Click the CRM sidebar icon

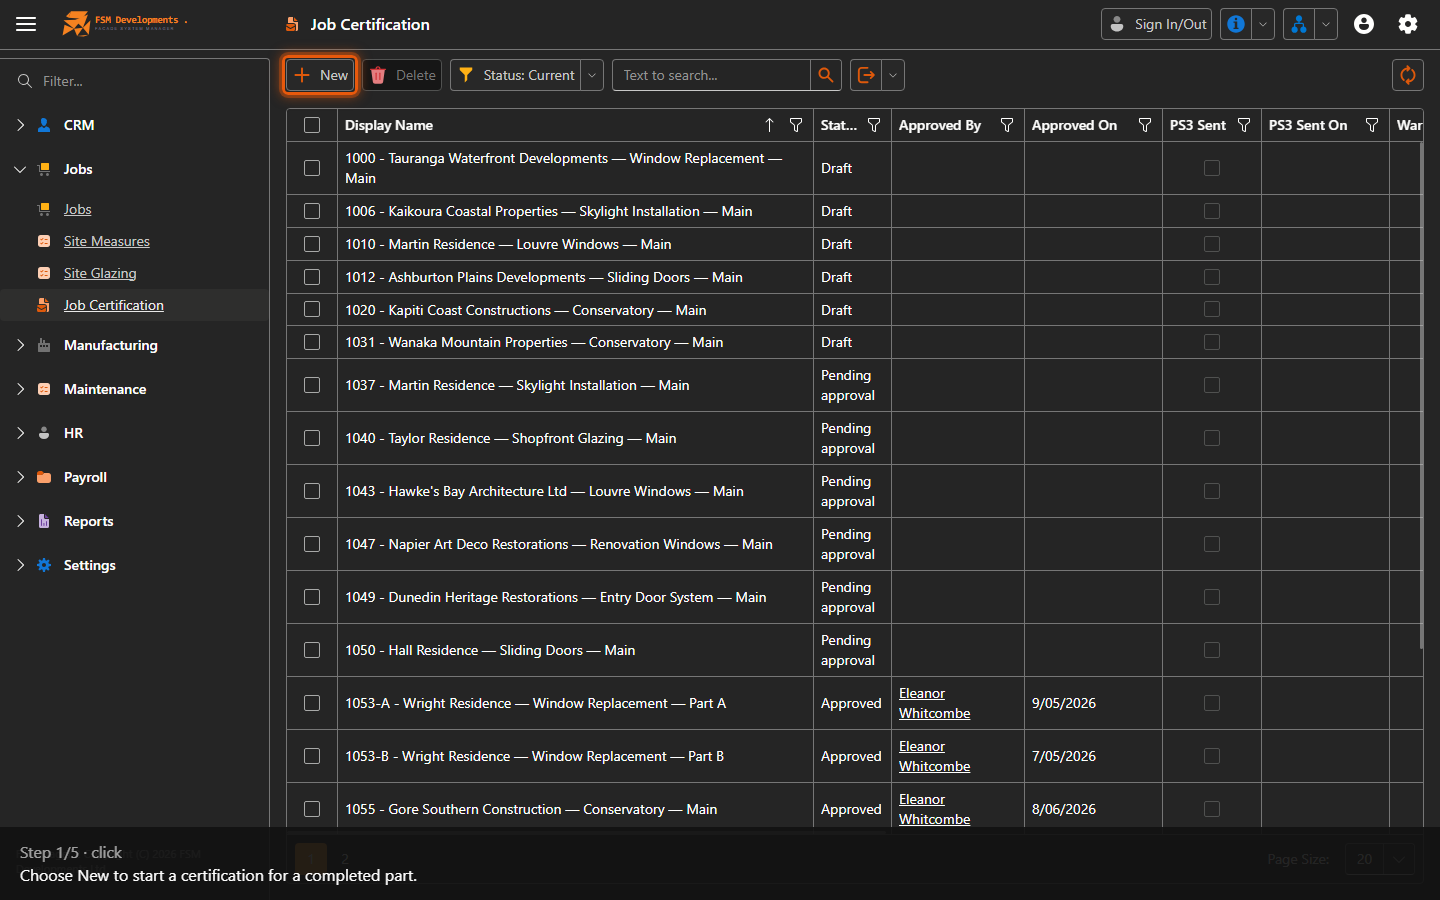click(x=44, y=125)
